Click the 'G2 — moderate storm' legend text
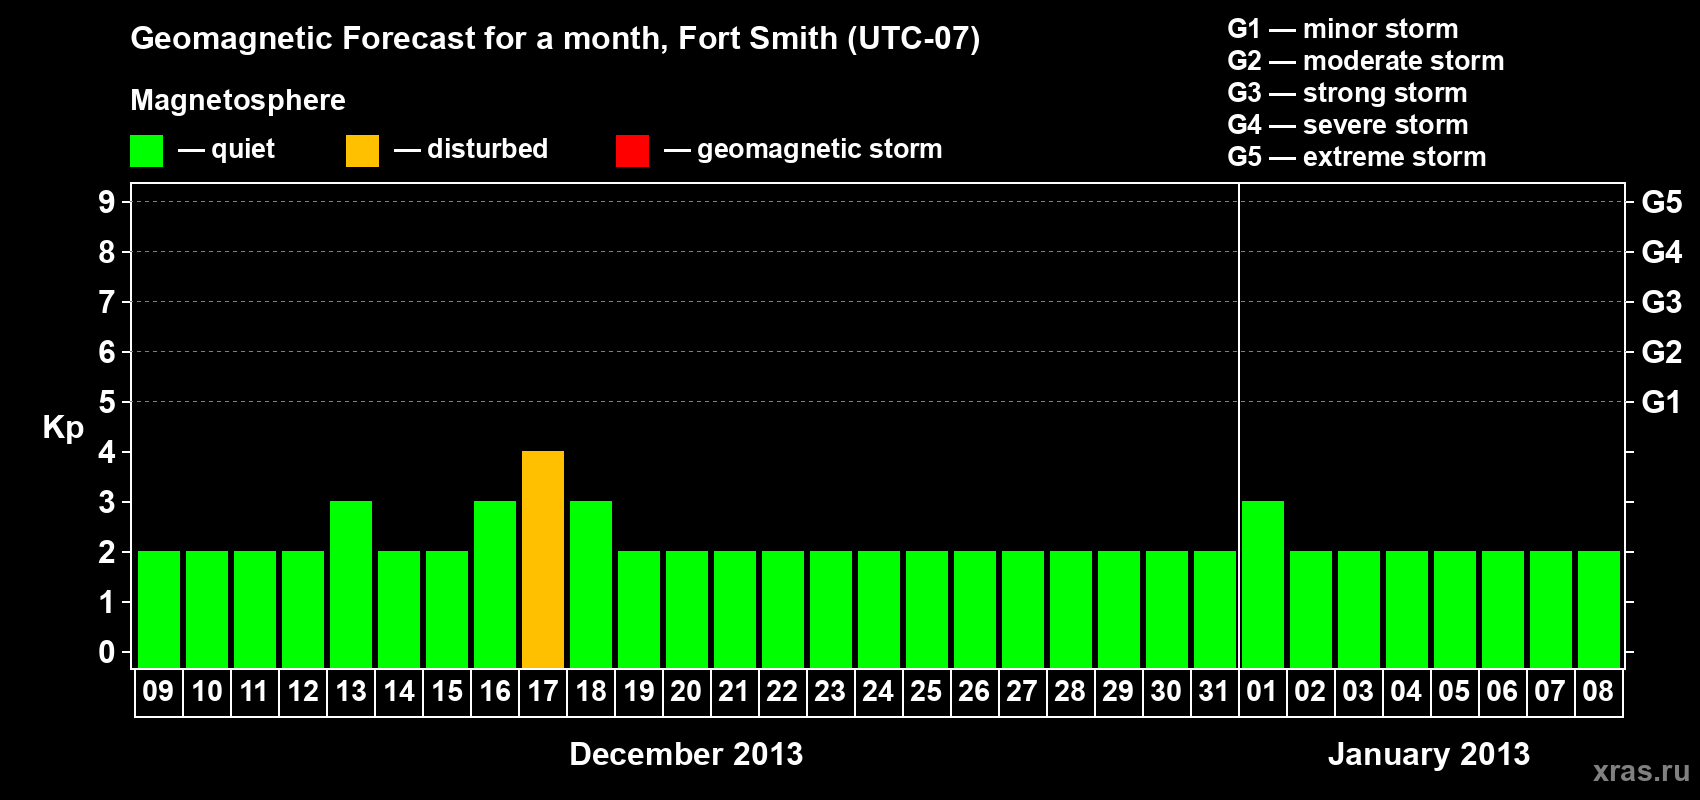1700x800 pixels. click(x=1366, y=61)
